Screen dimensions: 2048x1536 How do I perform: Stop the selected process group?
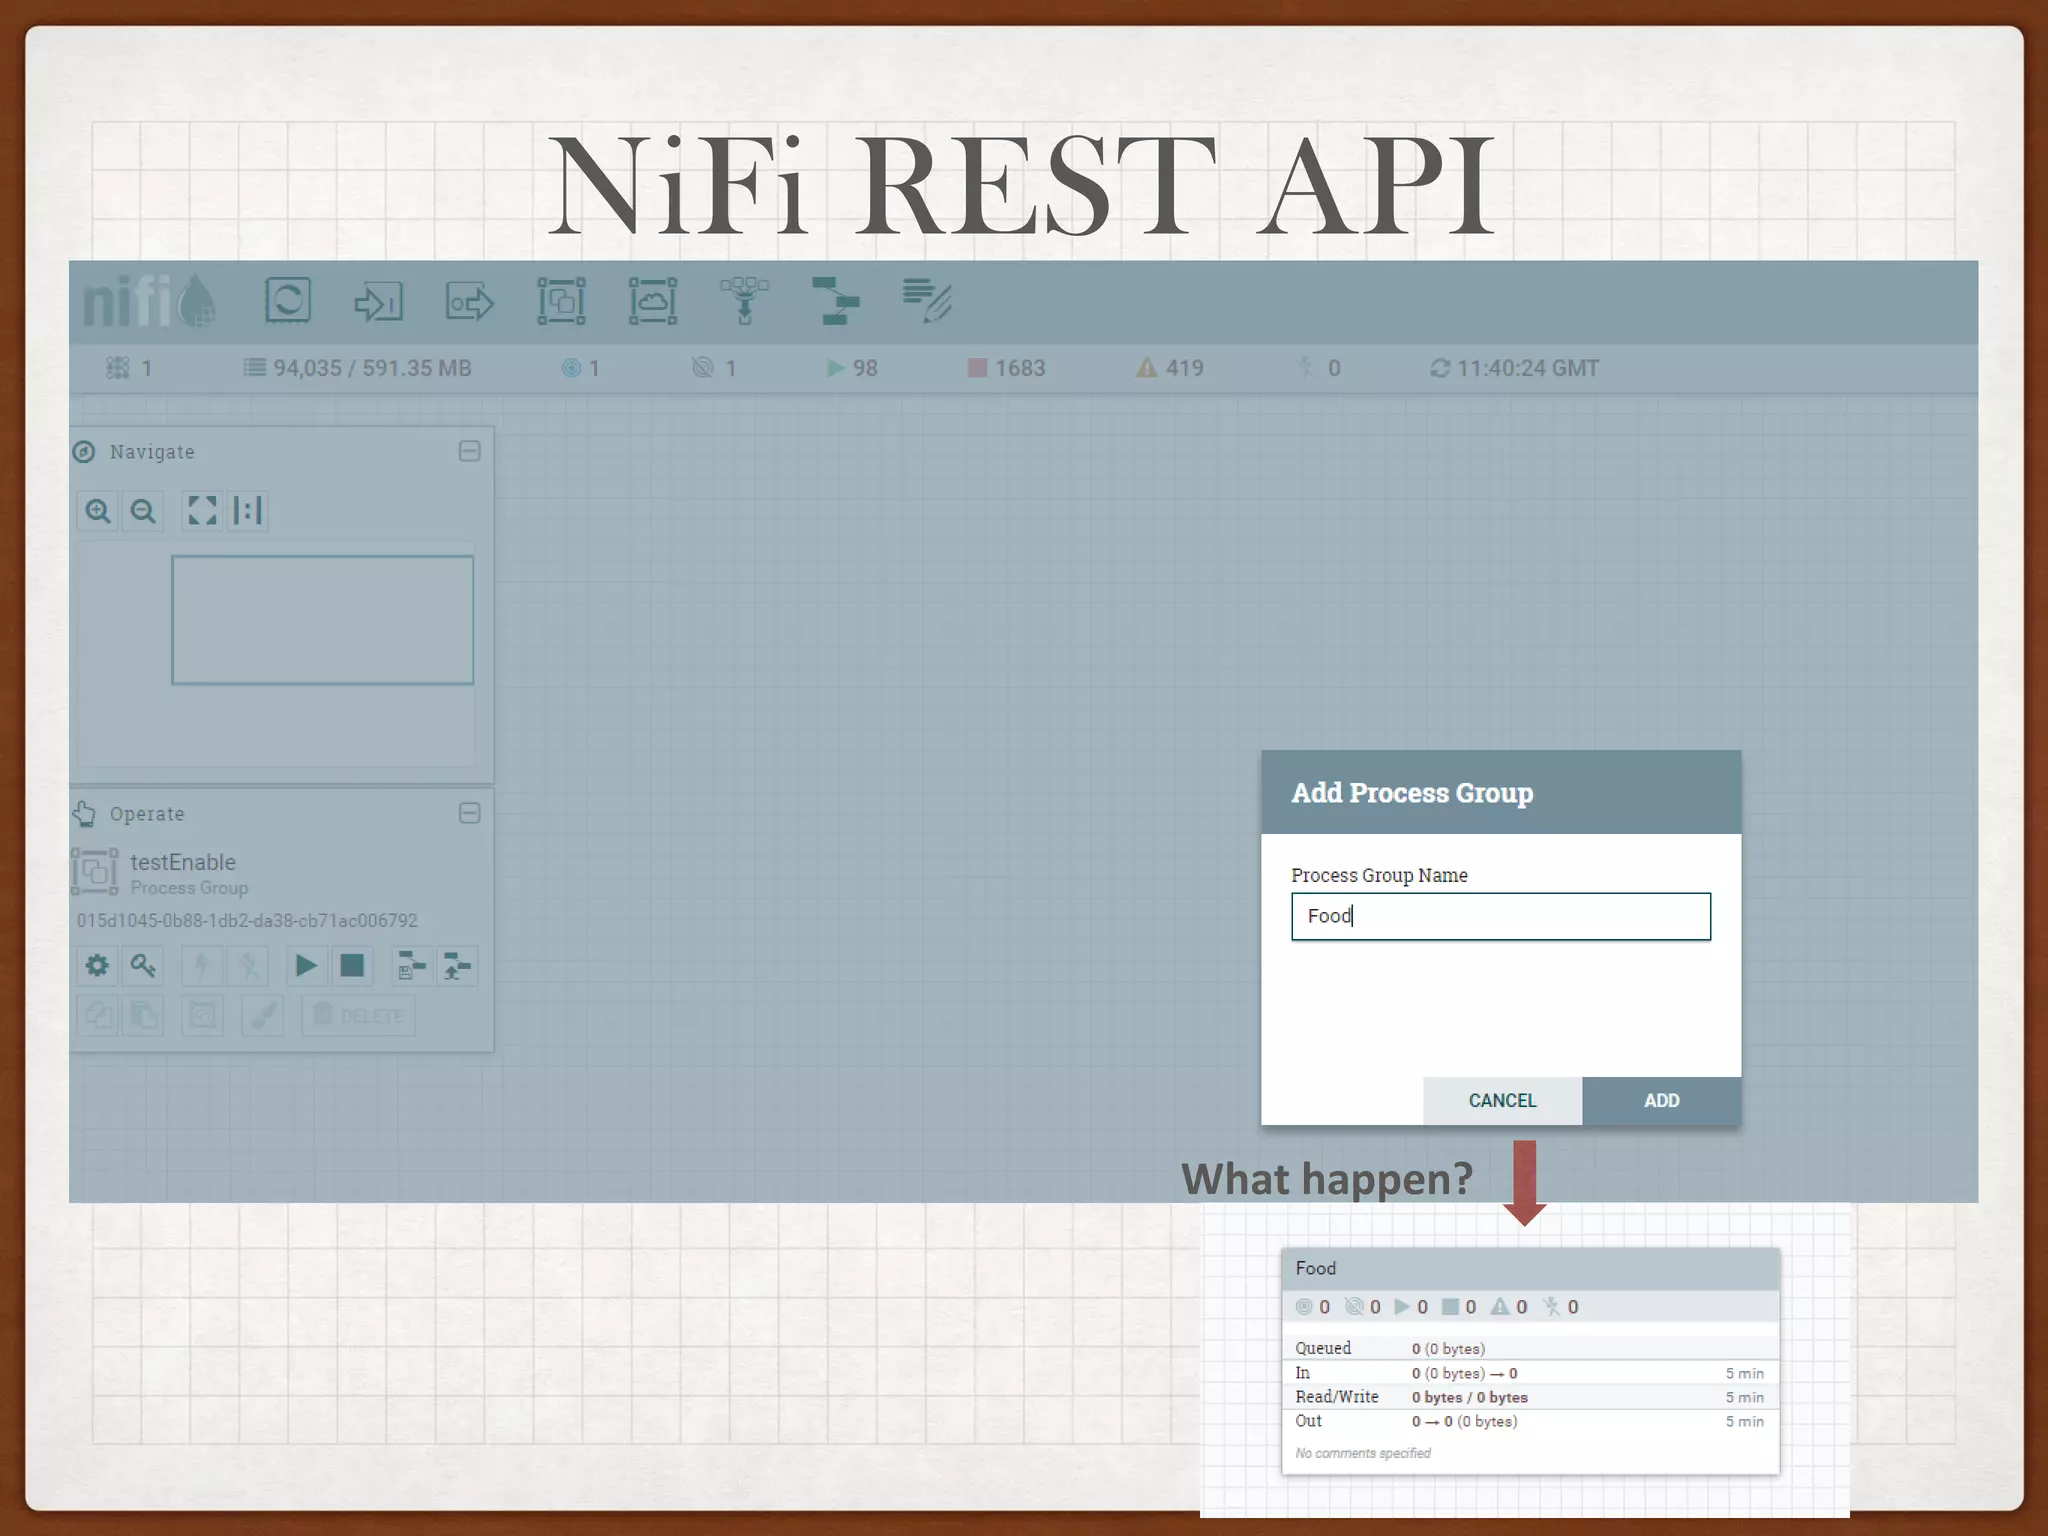click(x=352, y=966)
